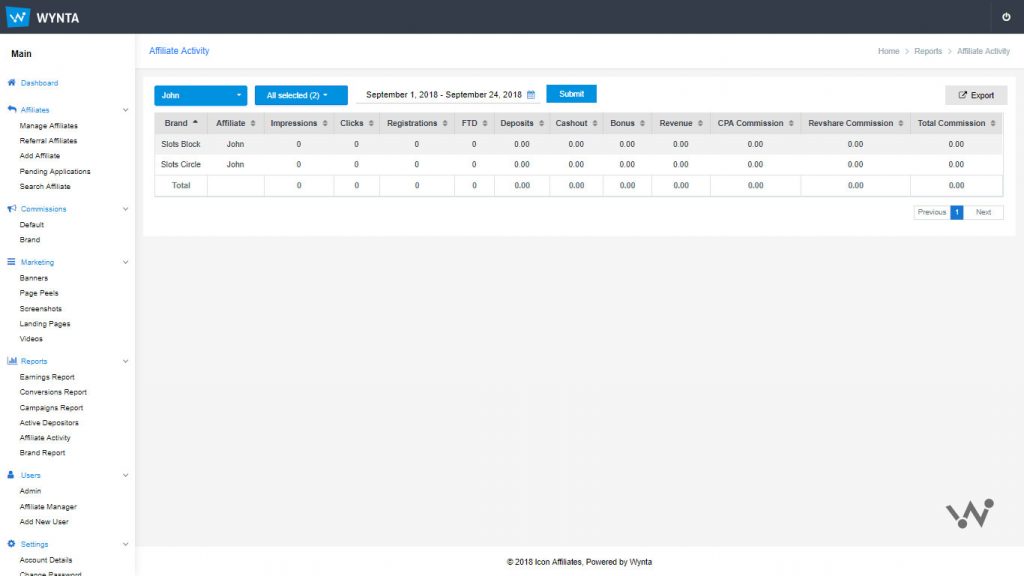Image resolution: width=1024 pixels, height=576 pixels.
Task: Click the Affiliates arrow icon
Action: pyautogui.click(x=11, y=109)
